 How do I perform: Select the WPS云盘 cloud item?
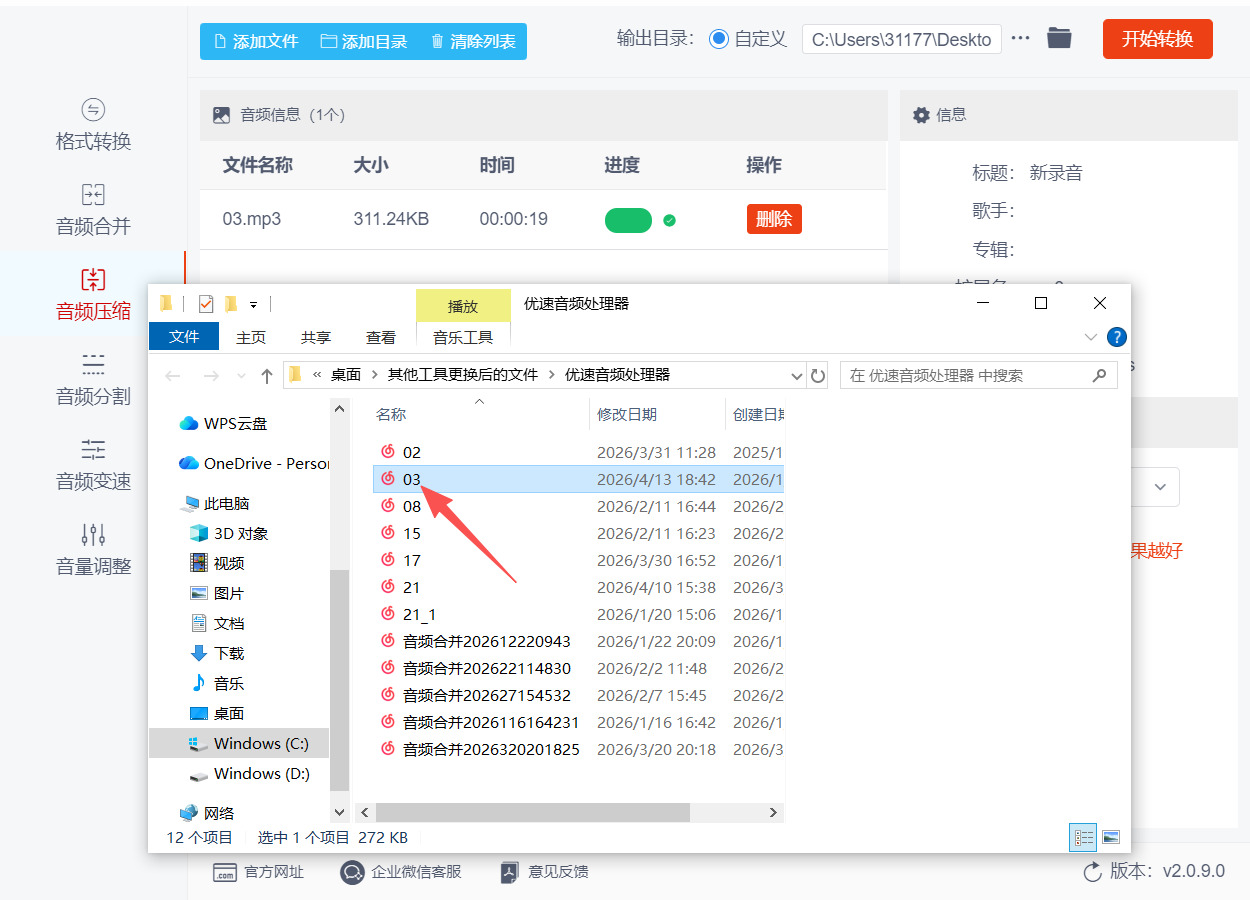pos(223,423)
